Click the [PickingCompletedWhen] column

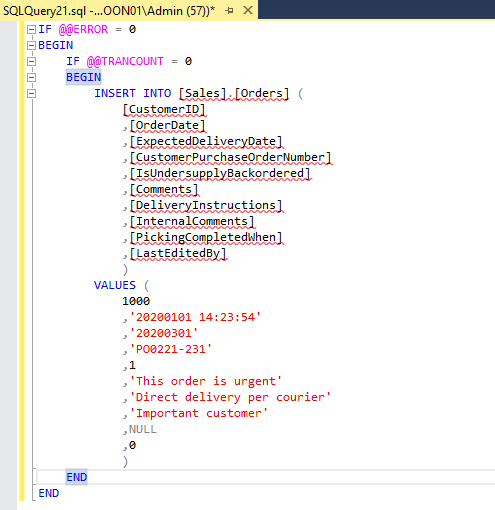pos(206,237)
